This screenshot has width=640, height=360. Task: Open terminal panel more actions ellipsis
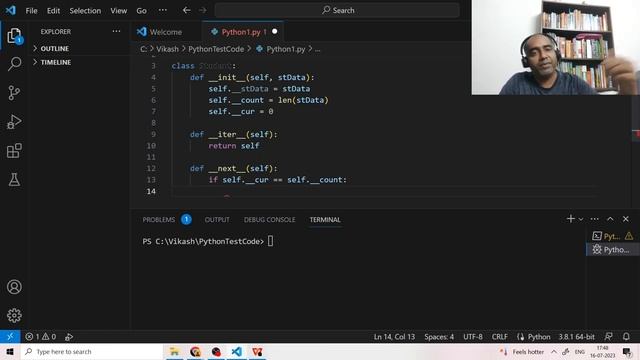[x=594, y=219]
